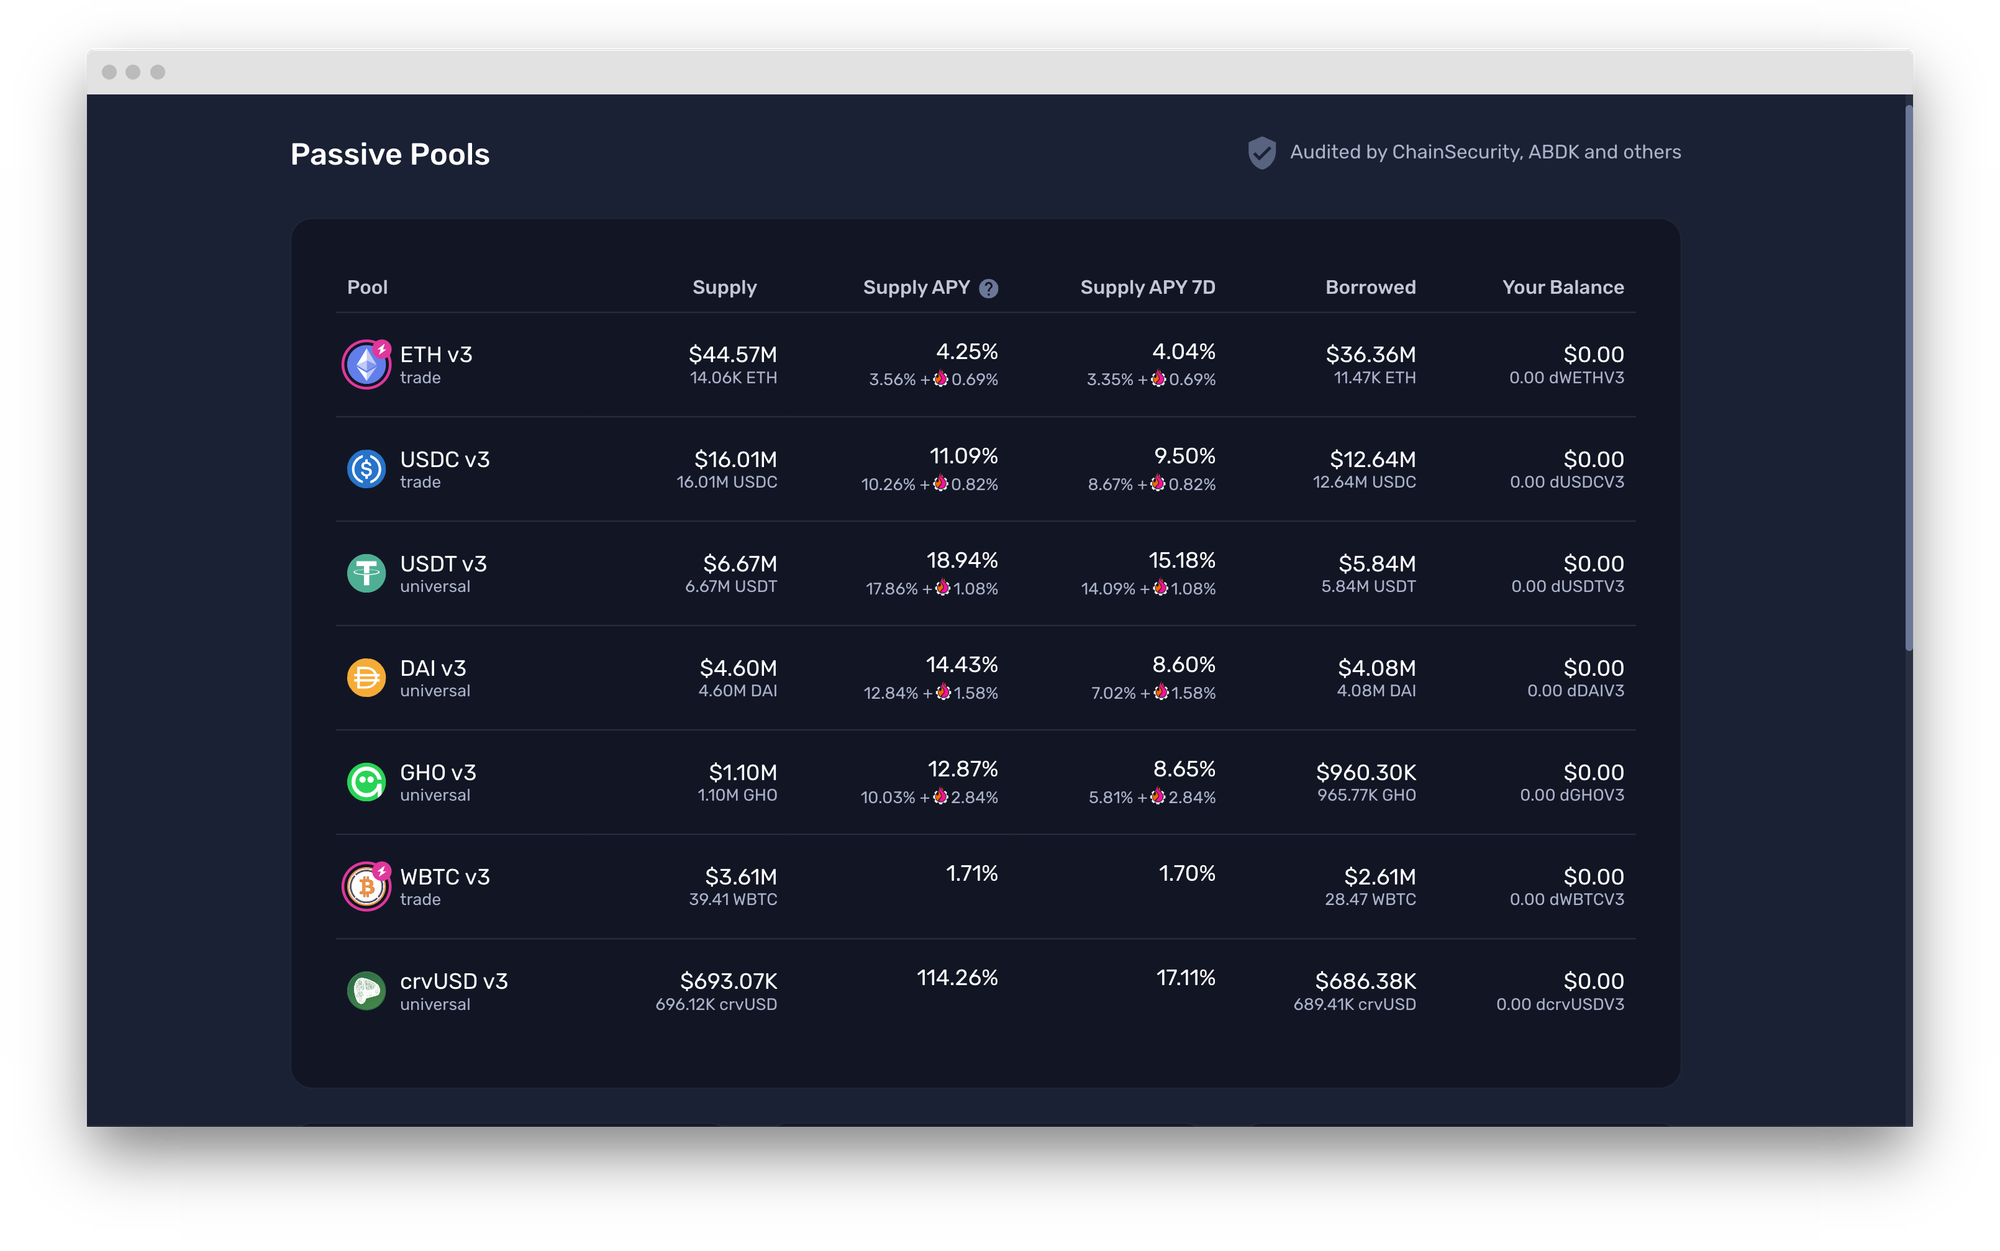
Task: Click the audit shield checkmark icon
Action: click(x=1261, y=153)
